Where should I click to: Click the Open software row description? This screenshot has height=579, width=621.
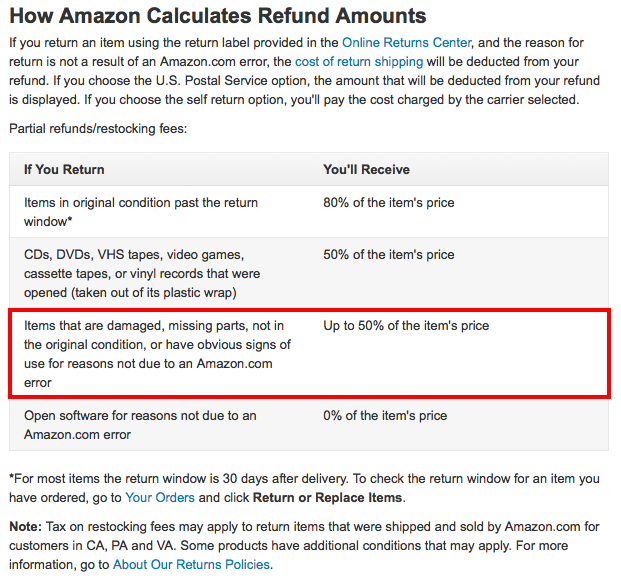(x=140, y=425)
